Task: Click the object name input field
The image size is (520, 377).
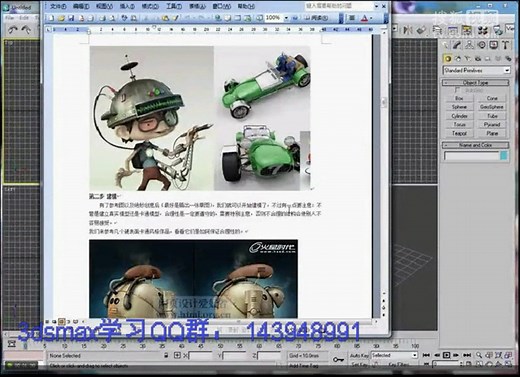Action: click(472, 156)
